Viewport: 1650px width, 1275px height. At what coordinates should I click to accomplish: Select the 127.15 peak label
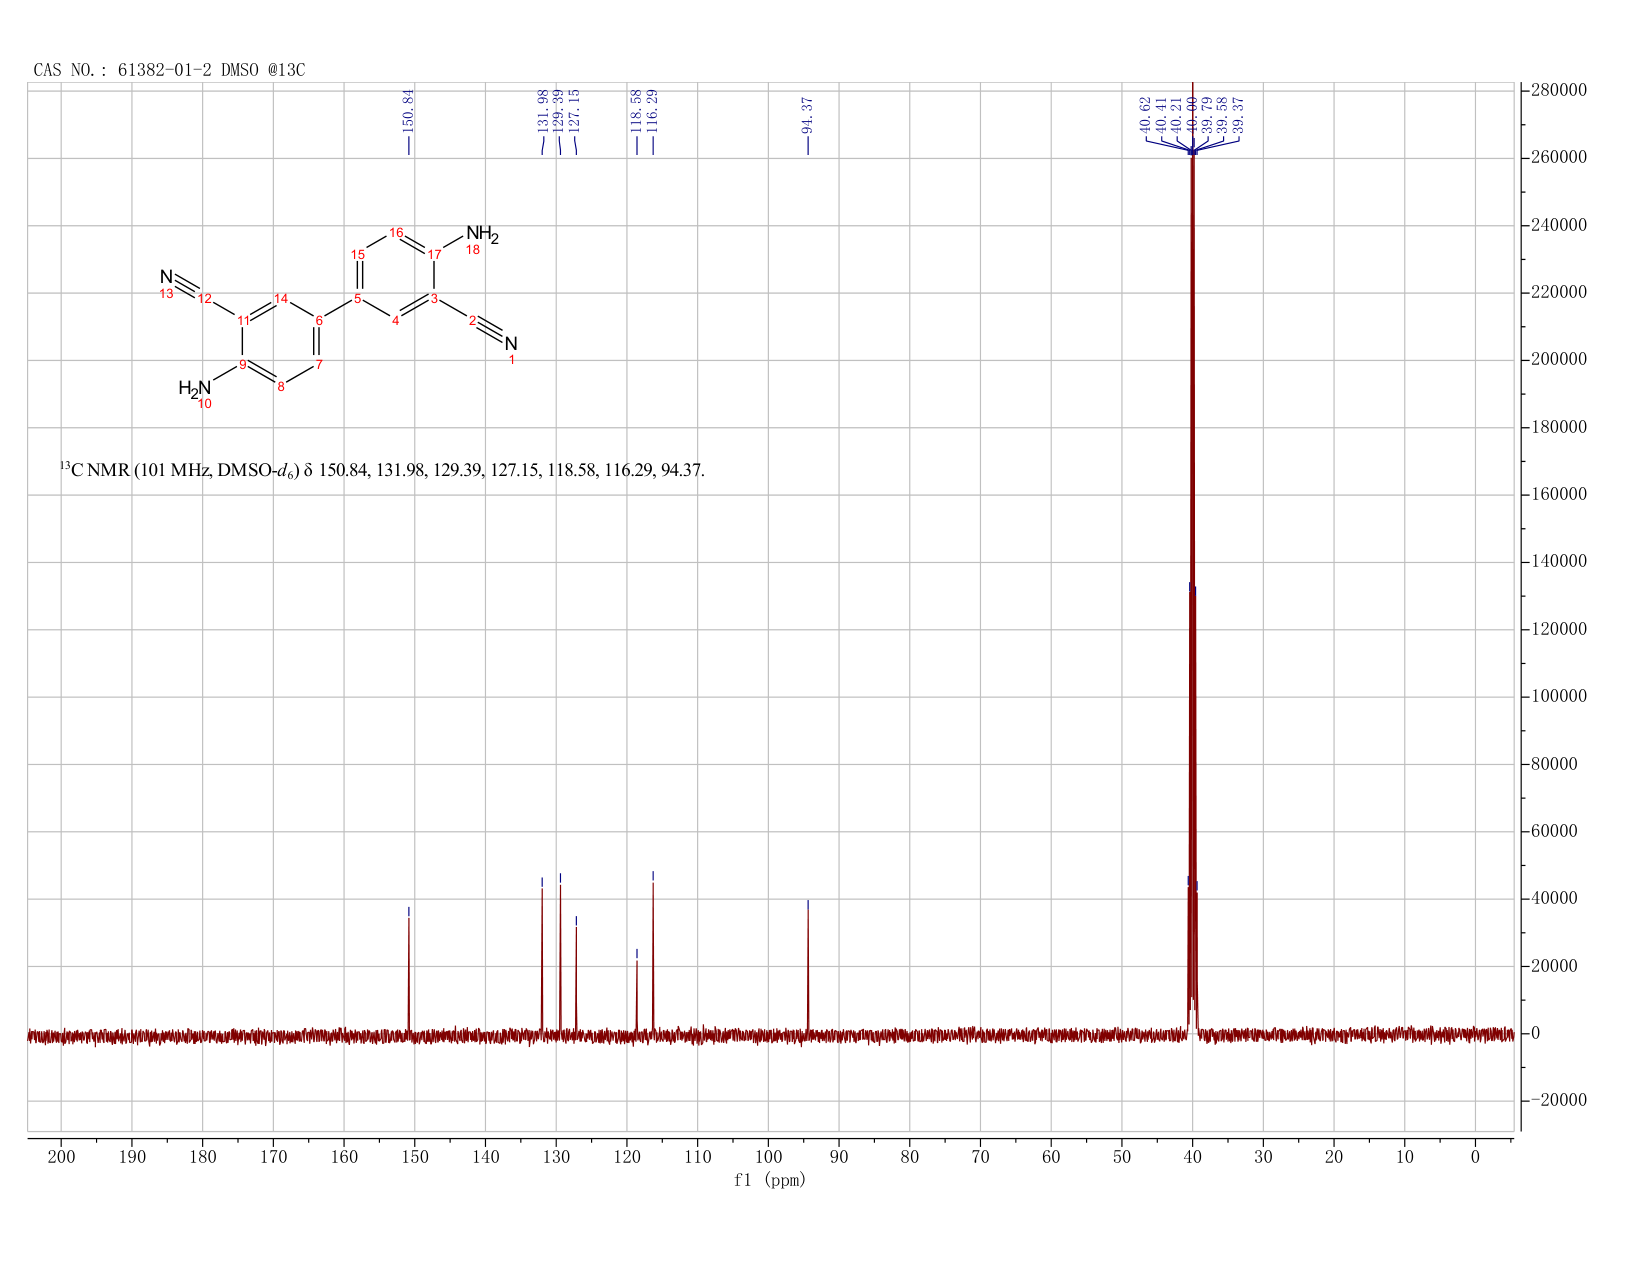tap(574, 111)
